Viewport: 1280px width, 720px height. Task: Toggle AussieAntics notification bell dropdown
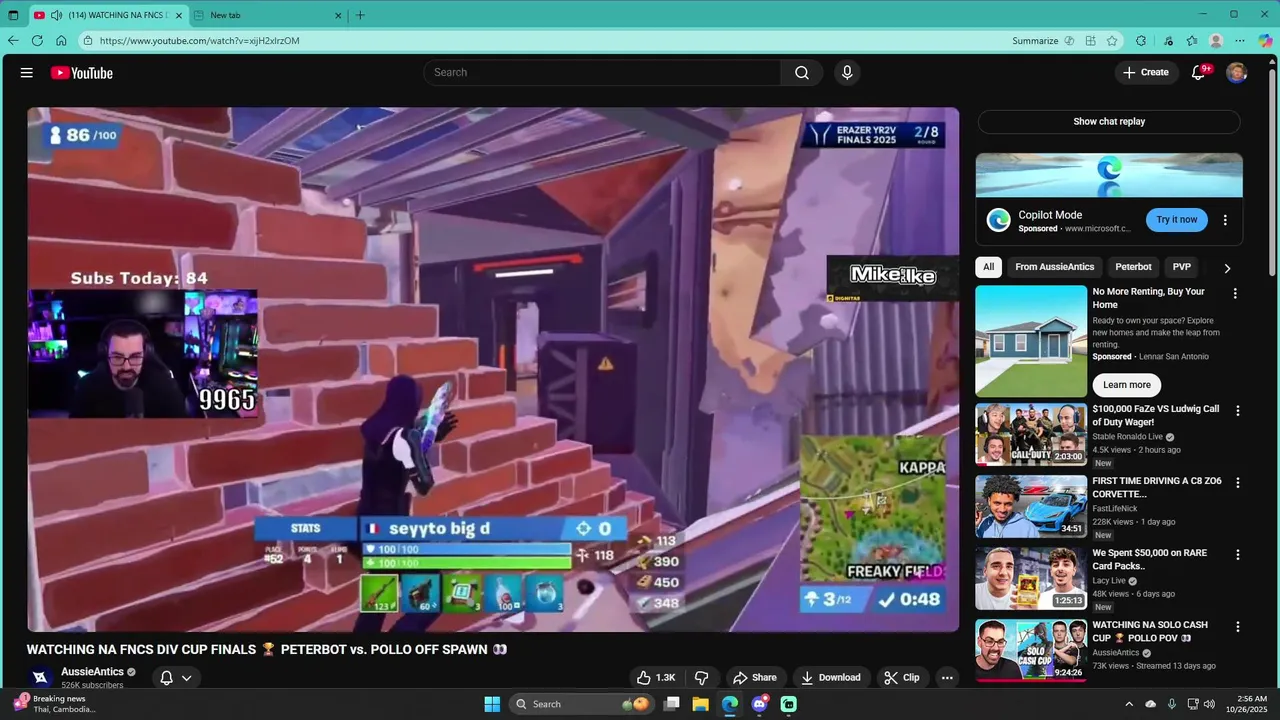coord(175,678)
